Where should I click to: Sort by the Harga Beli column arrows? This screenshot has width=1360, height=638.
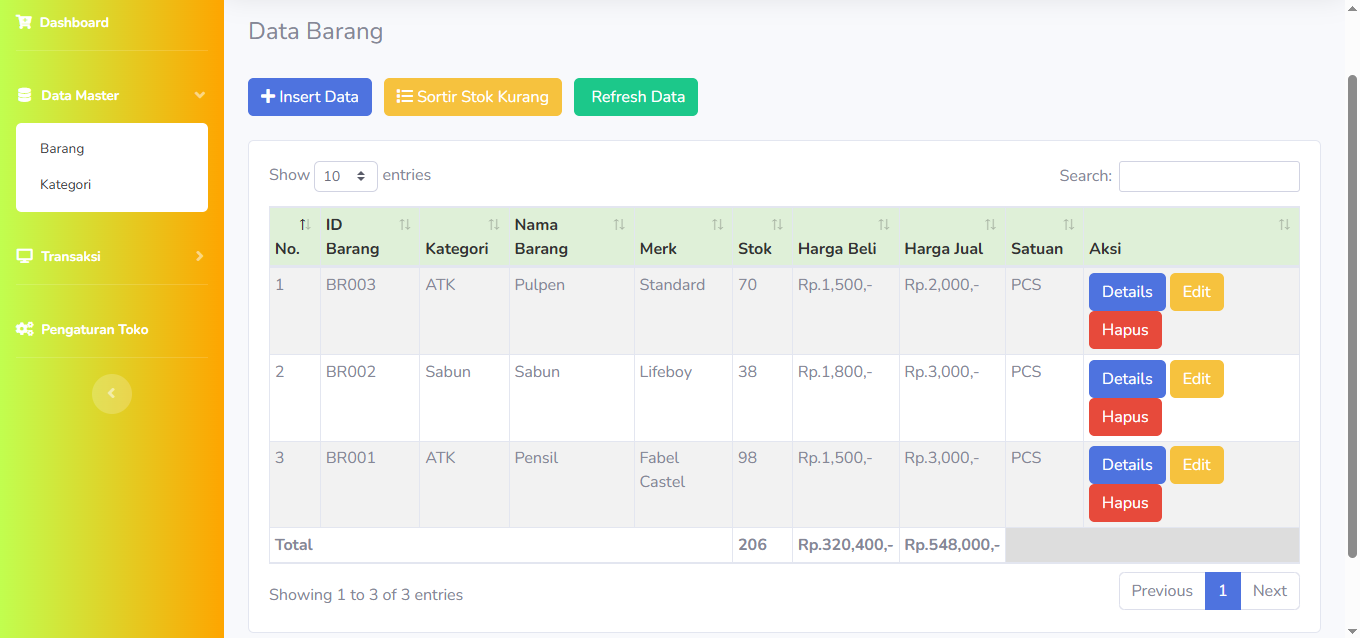(883, 225)
